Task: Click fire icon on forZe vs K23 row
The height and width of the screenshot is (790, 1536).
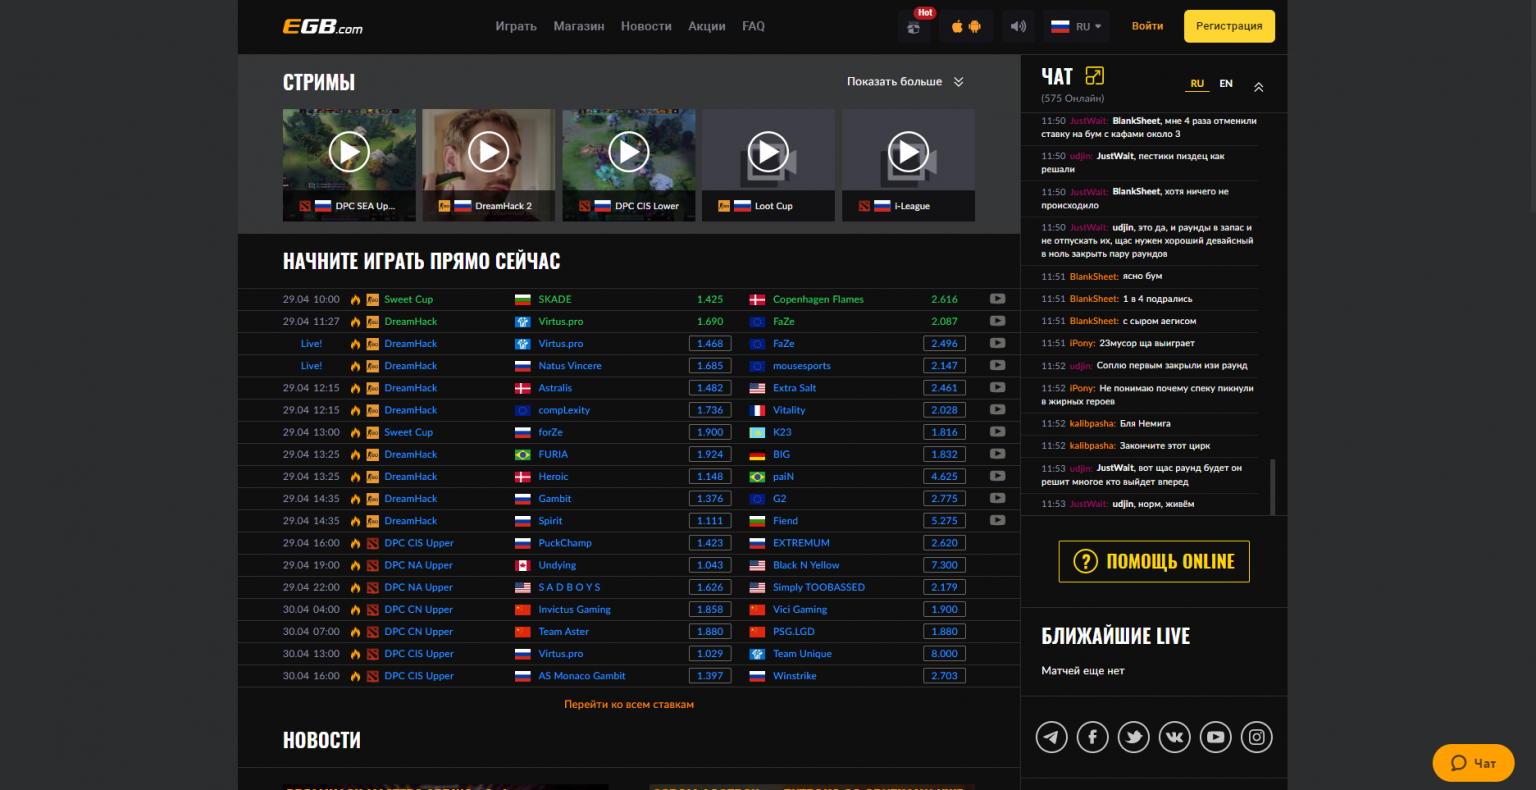Action: (355, 432)
